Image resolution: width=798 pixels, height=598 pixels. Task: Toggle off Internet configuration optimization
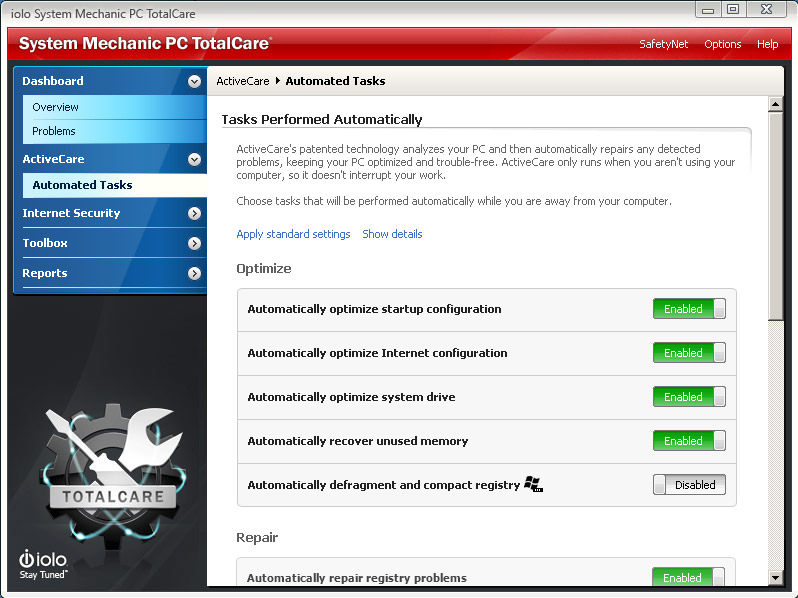689,353
